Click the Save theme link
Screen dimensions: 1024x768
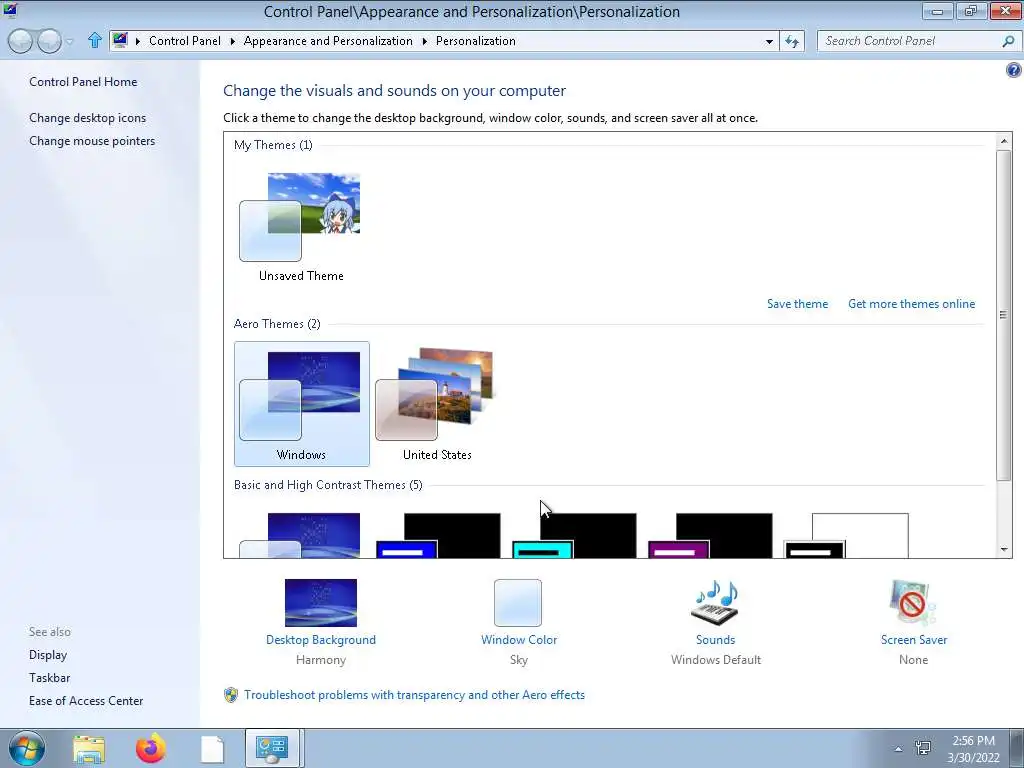tap(797, 304)
